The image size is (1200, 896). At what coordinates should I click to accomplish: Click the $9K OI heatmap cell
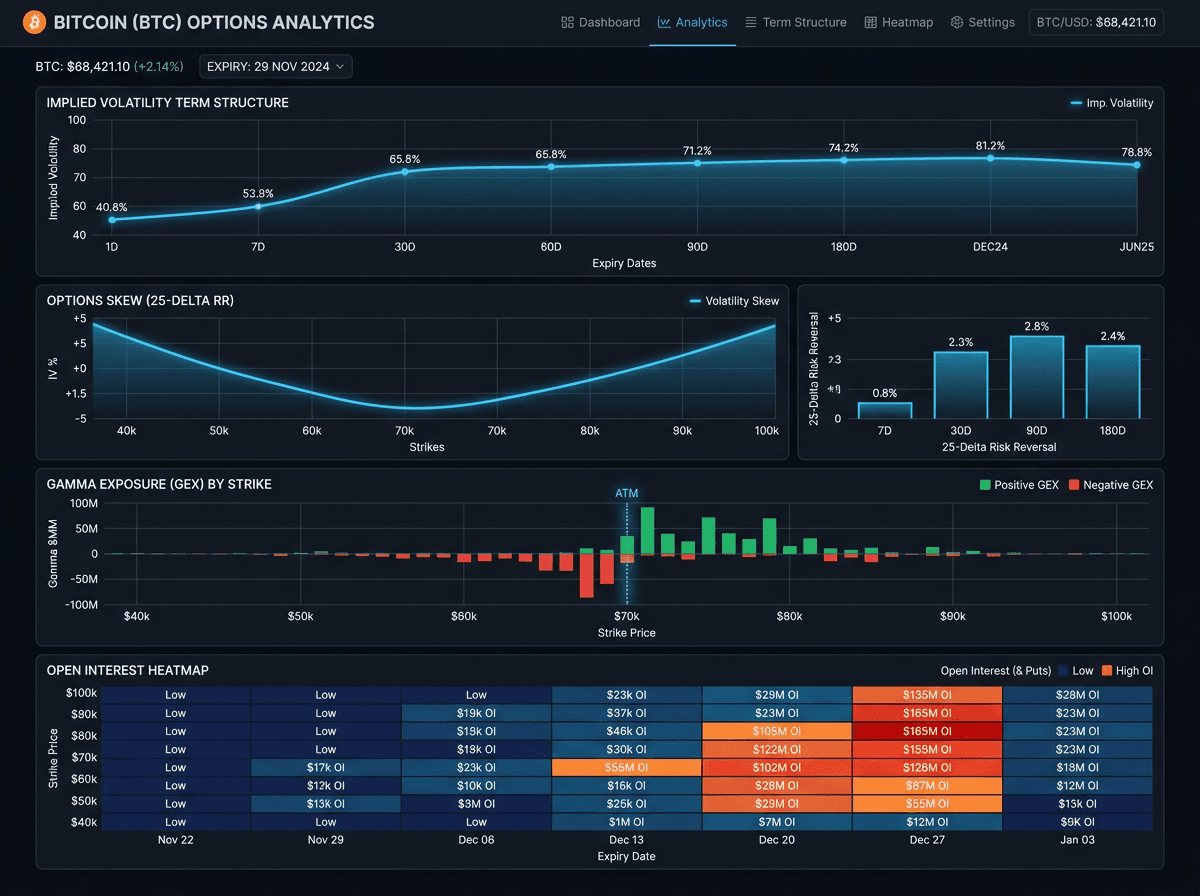pyautogui.click(x=1078, y=822)
